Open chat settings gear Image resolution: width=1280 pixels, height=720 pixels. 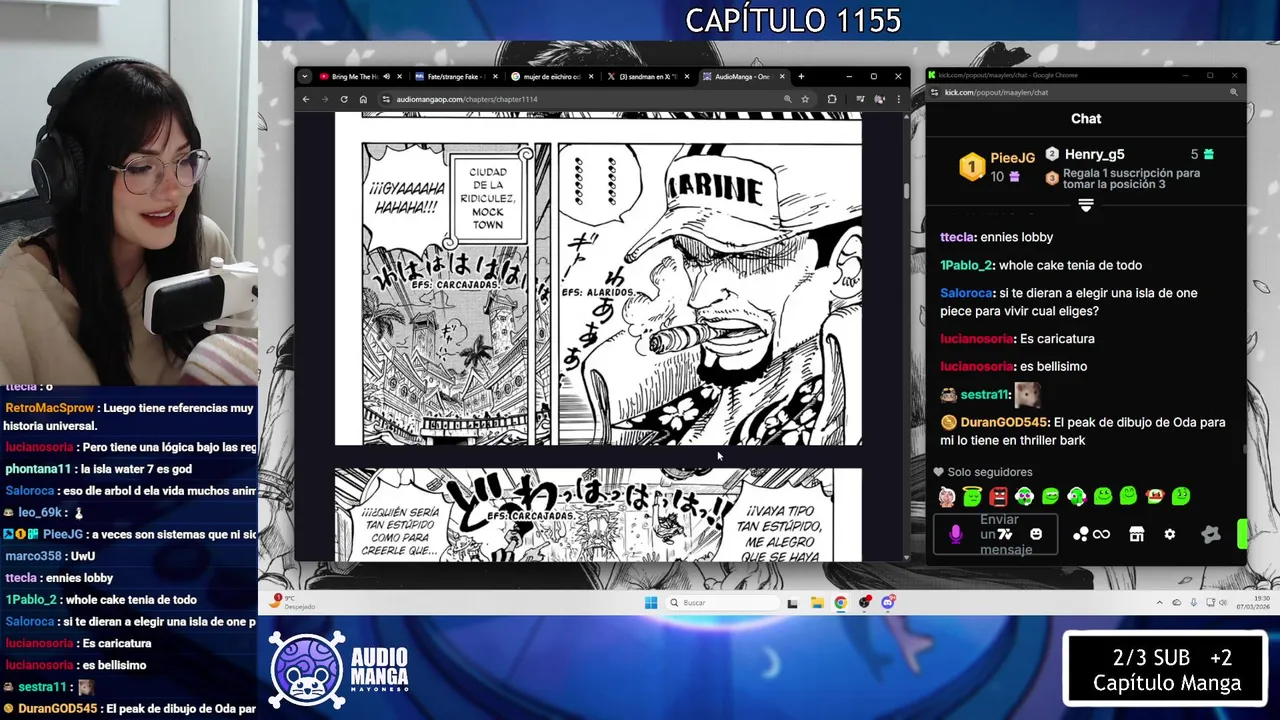(x=1170, y=535)
